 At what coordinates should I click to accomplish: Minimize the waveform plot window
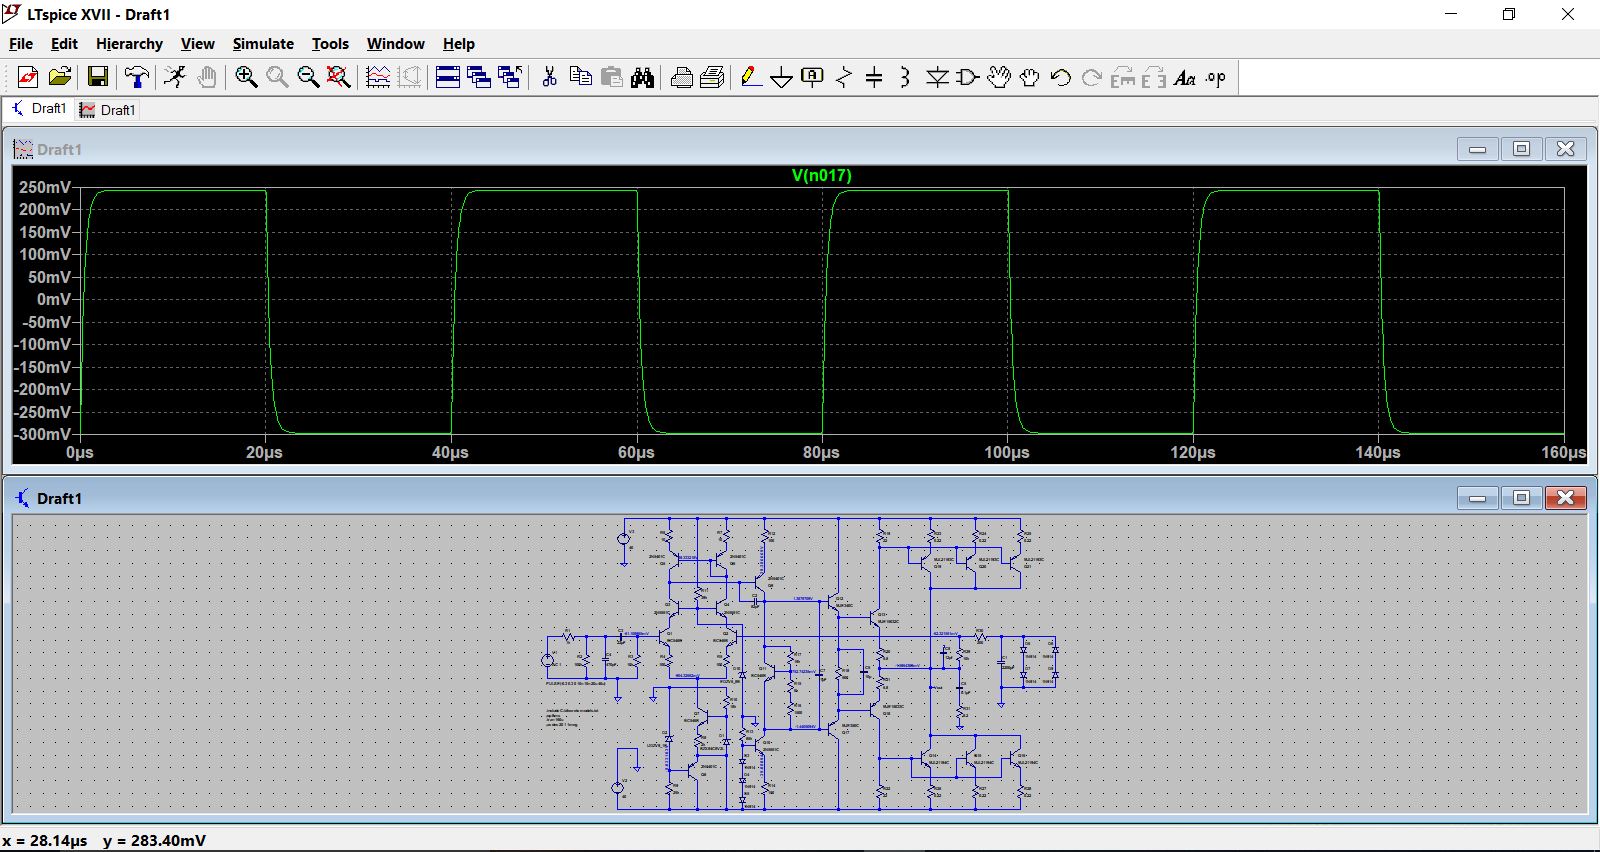coord(1477,149)
